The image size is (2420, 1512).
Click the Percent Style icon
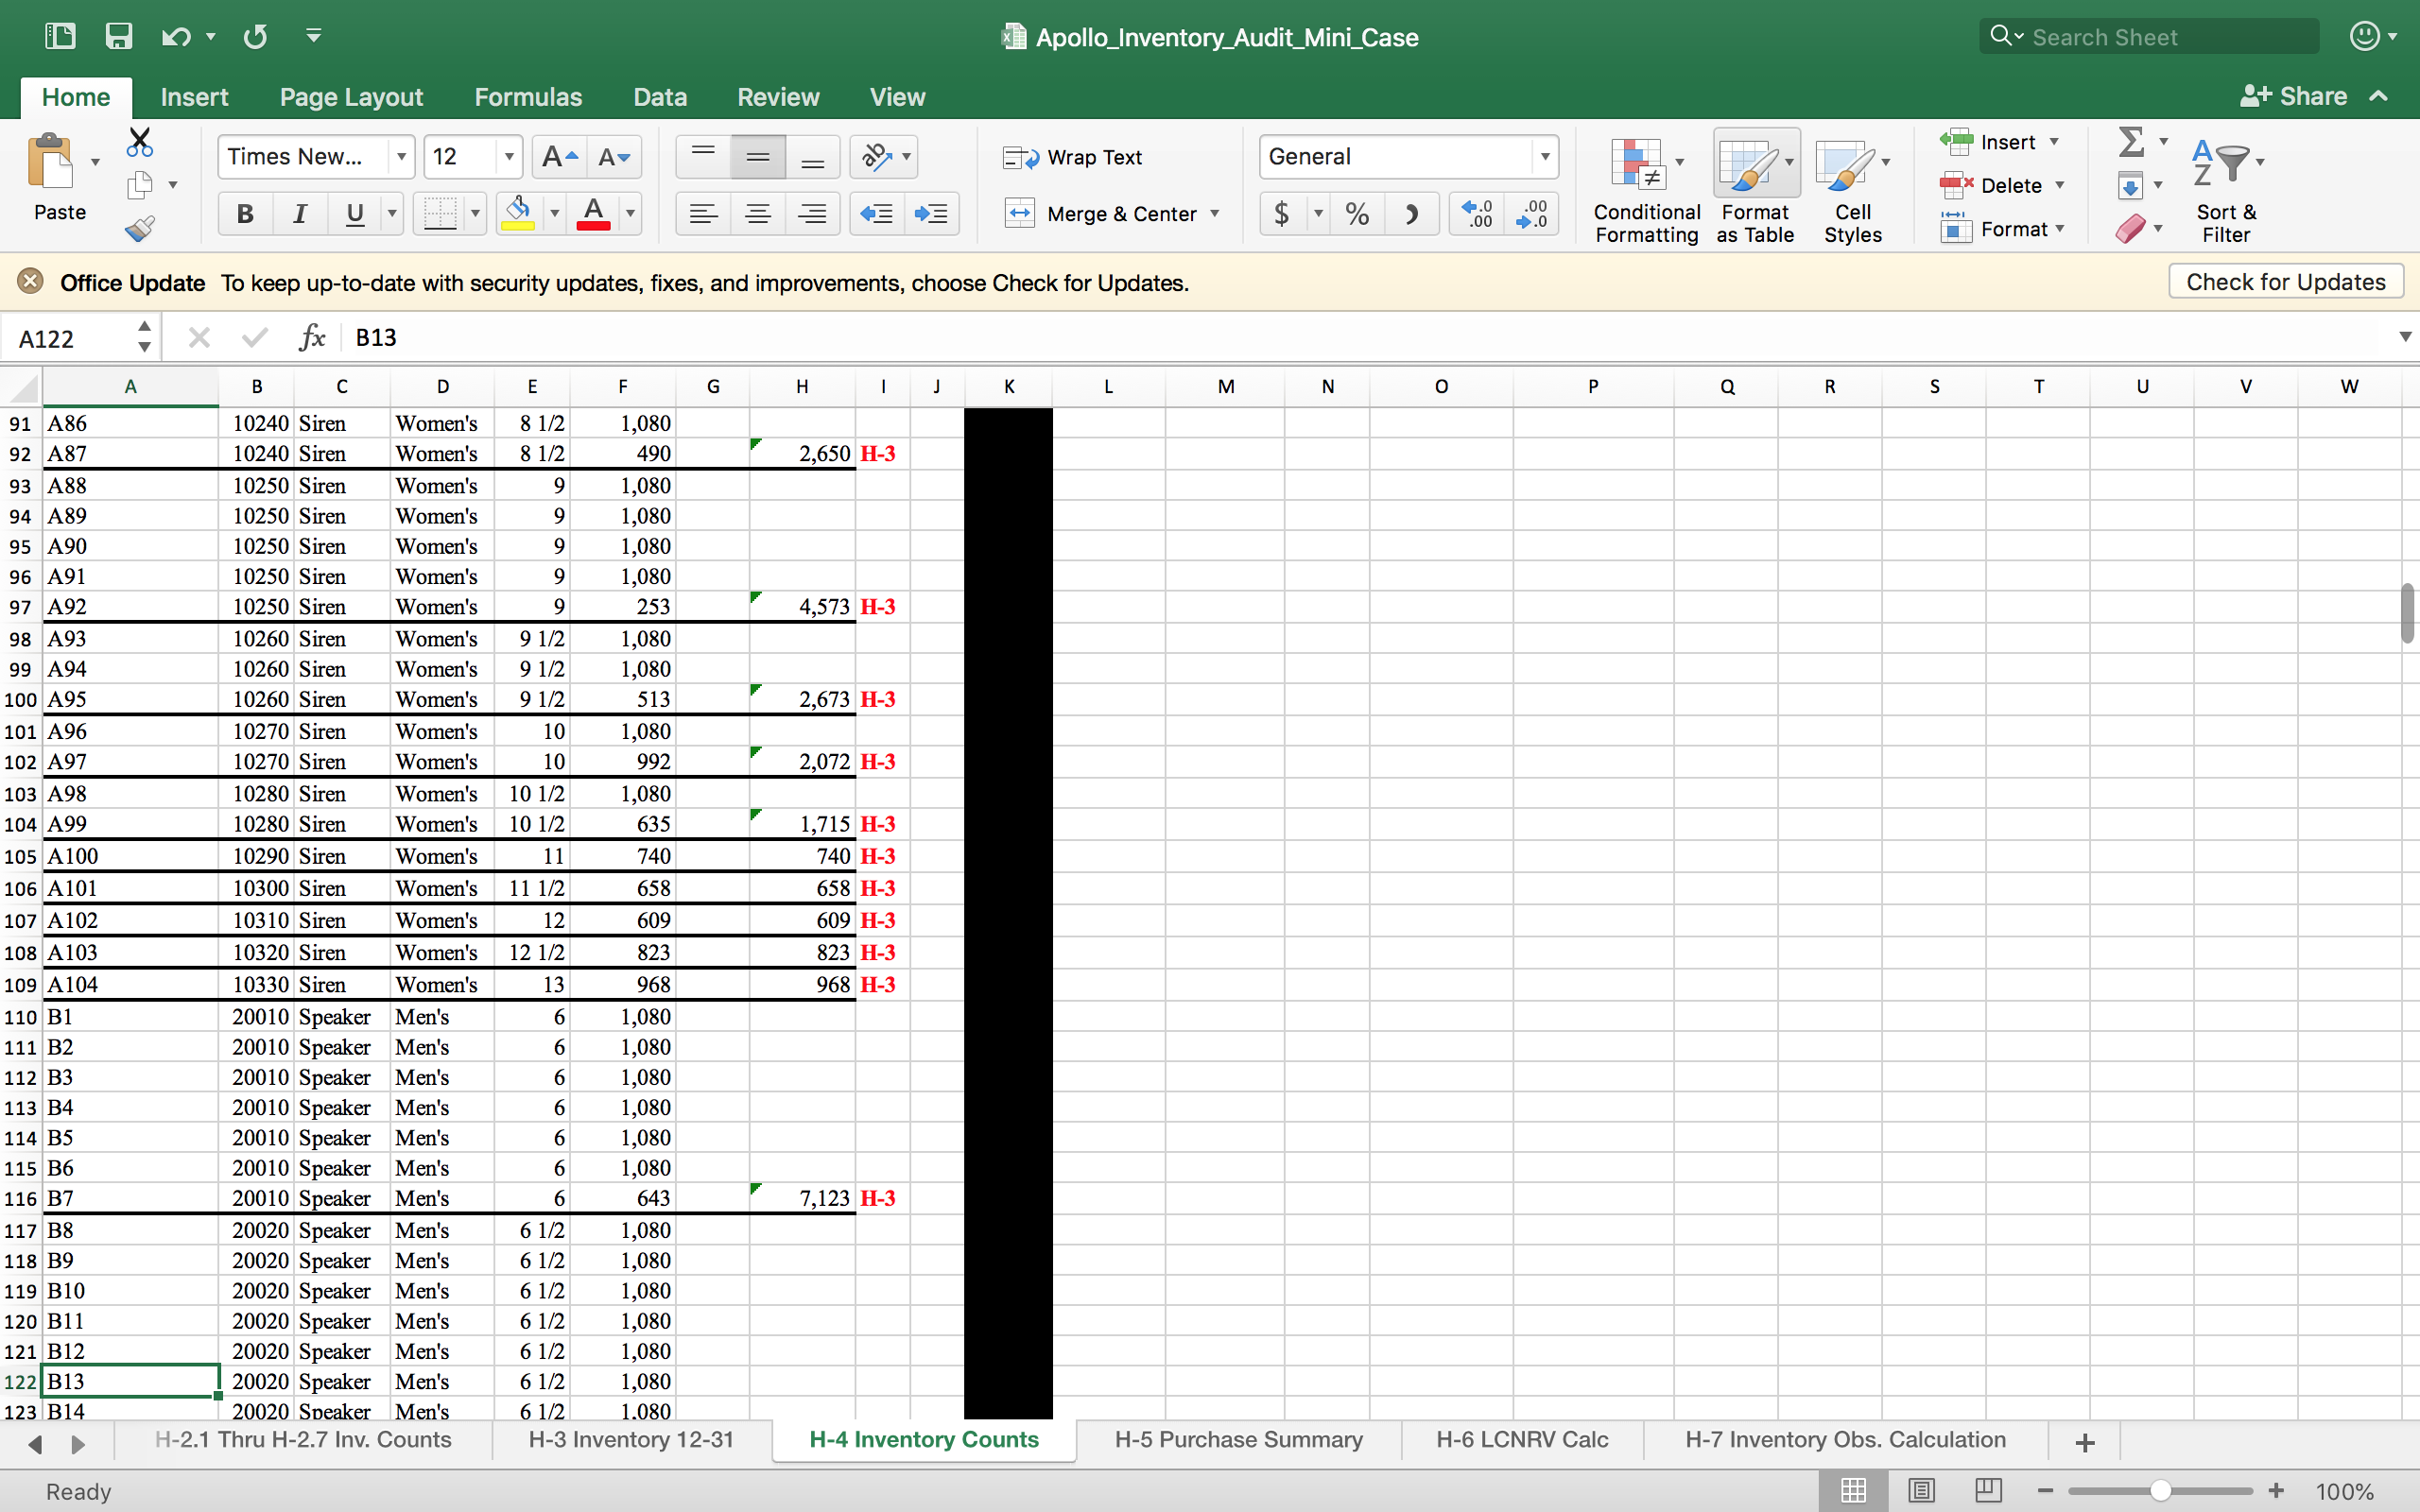coord(1357,214)
